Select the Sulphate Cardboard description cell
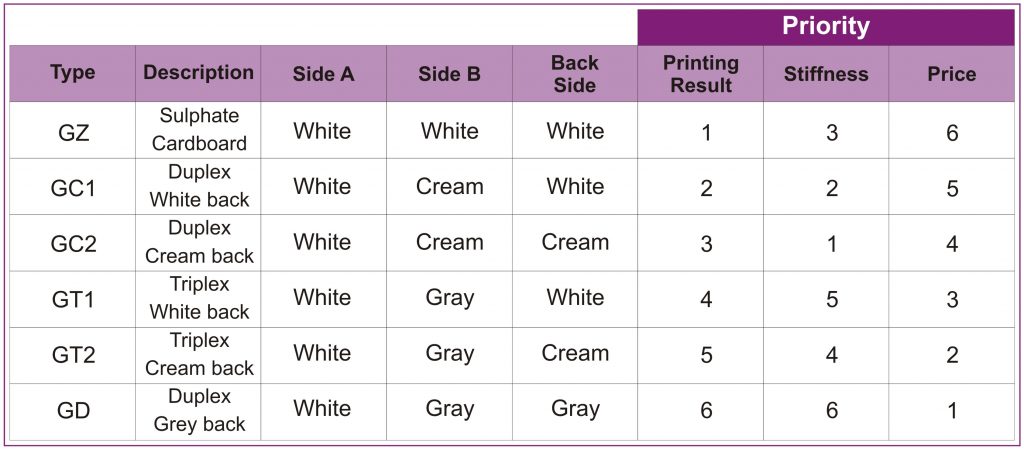The width and height of the screenshot is (1024, 450). 198,130
